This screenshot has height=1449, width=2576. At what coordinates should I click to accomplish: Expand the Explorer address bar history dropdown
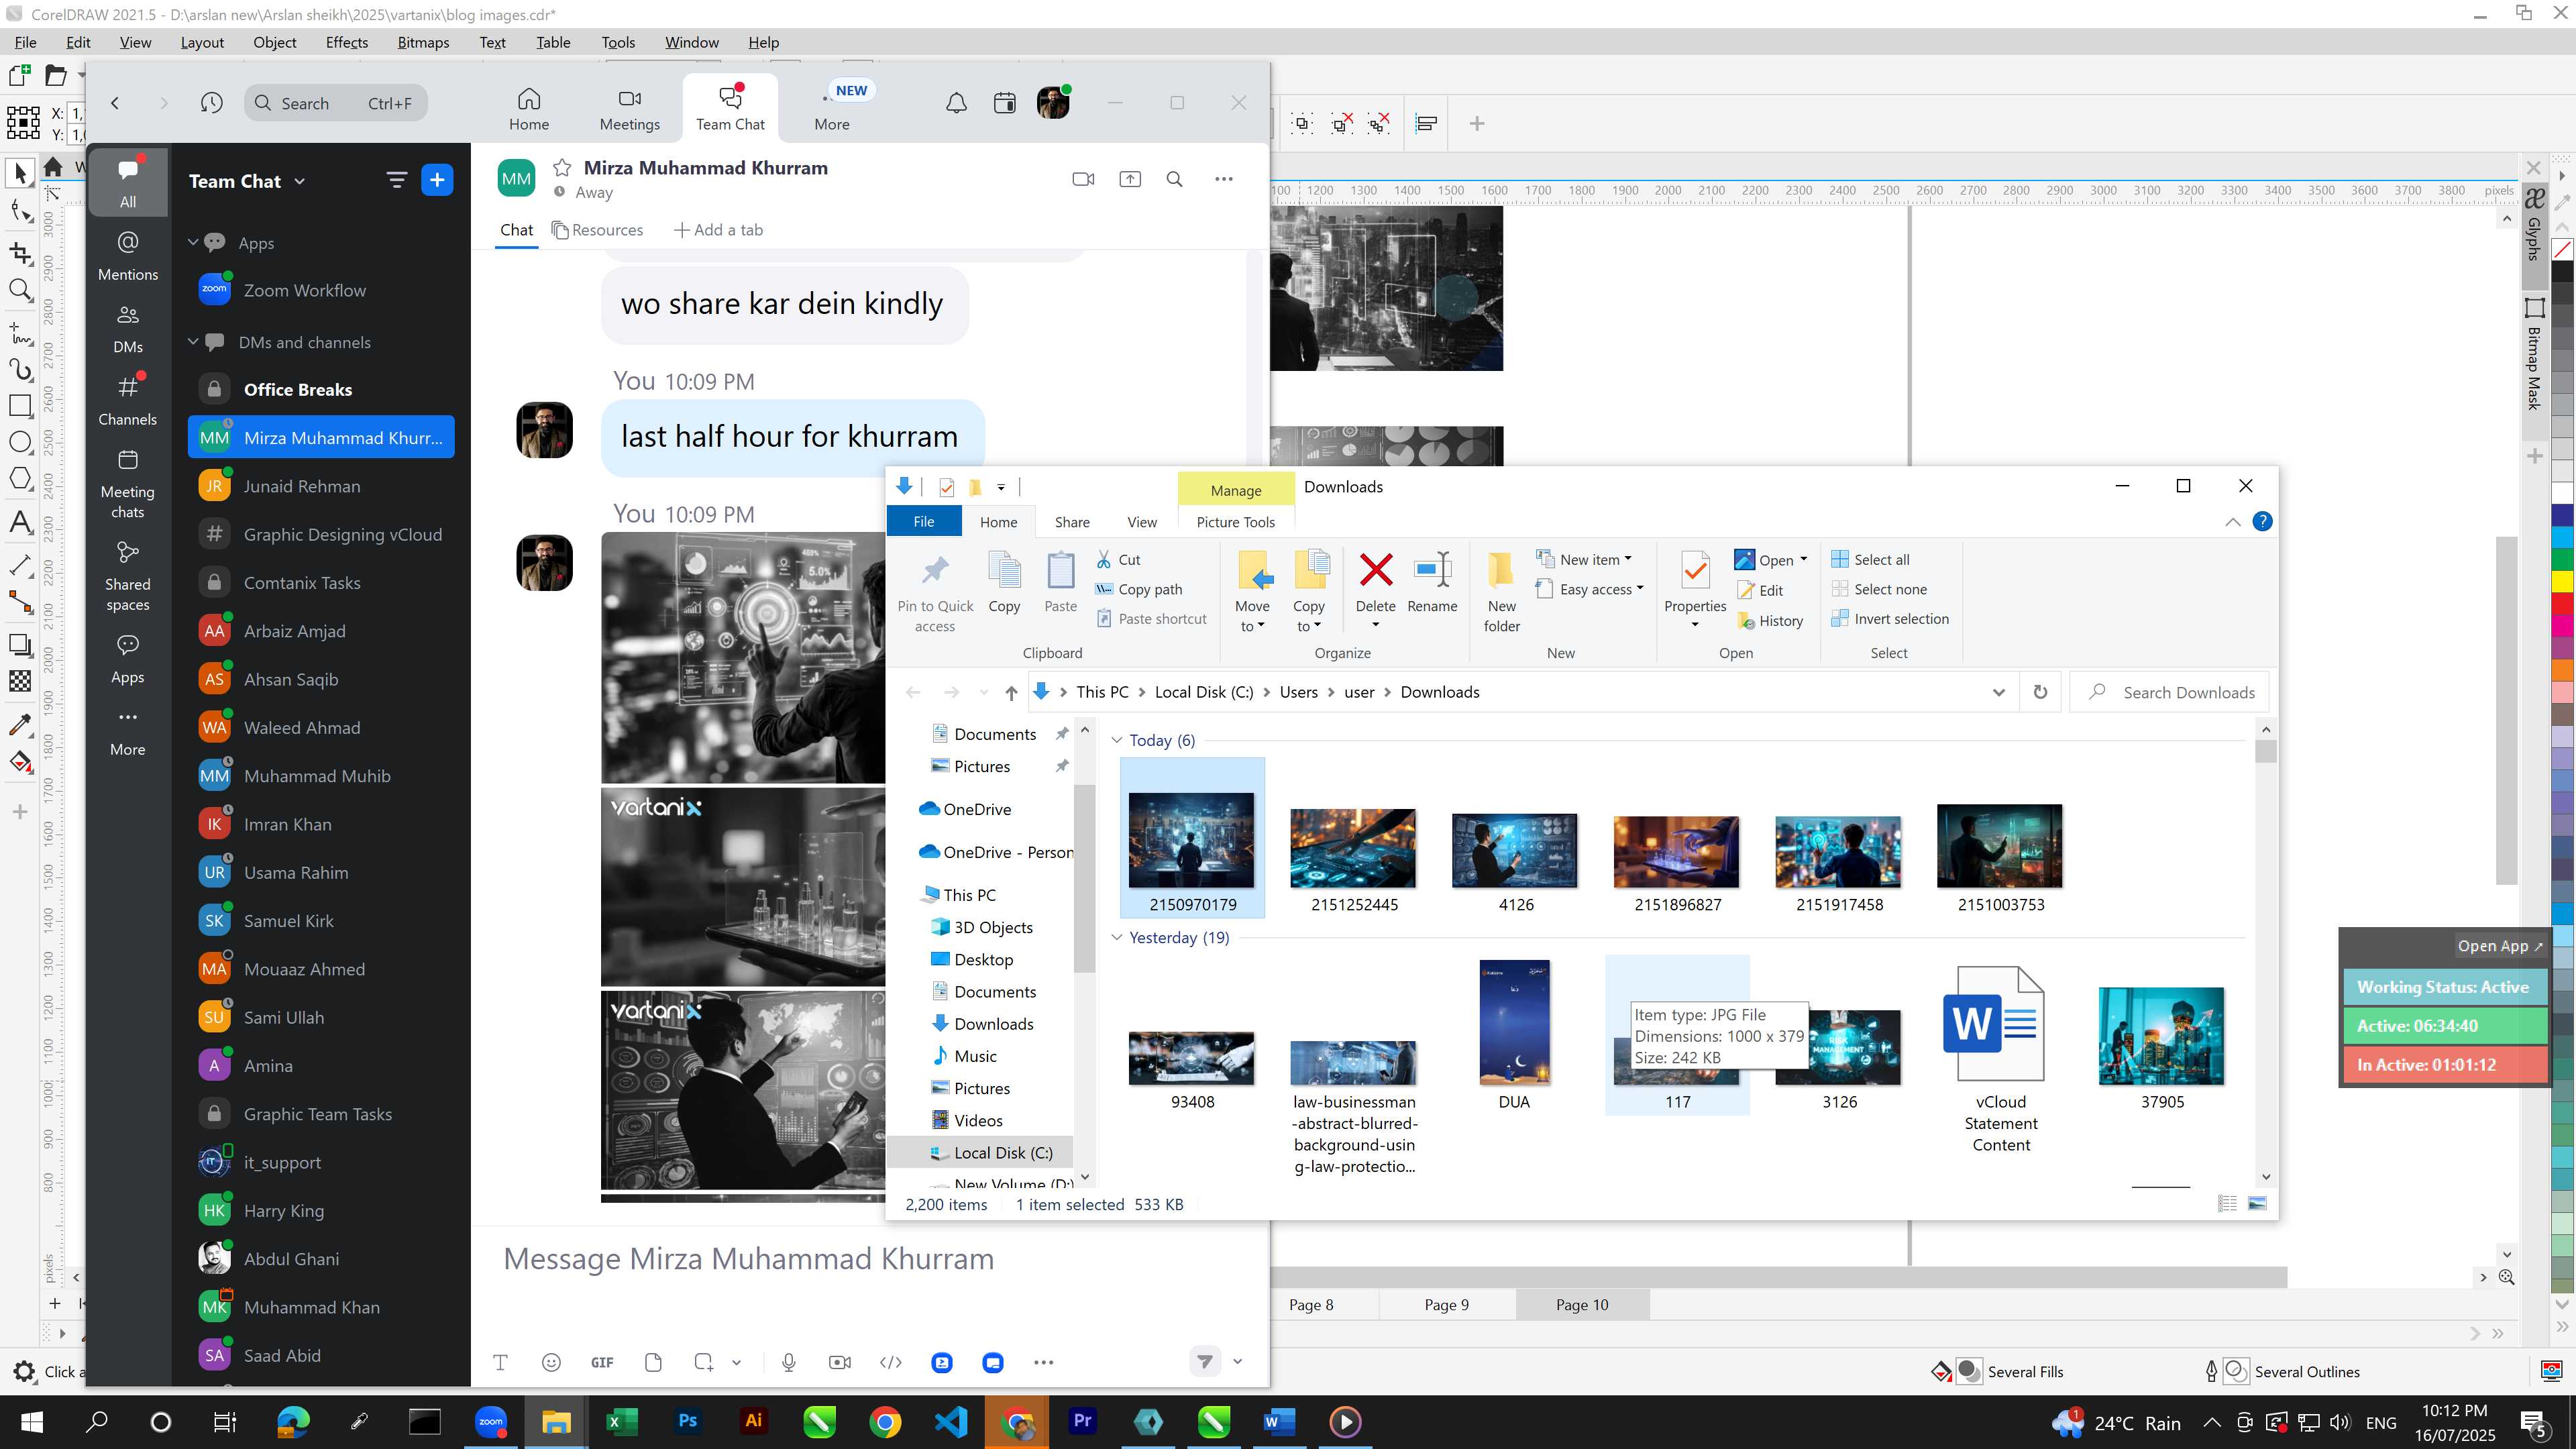(x=1998, y=692)
